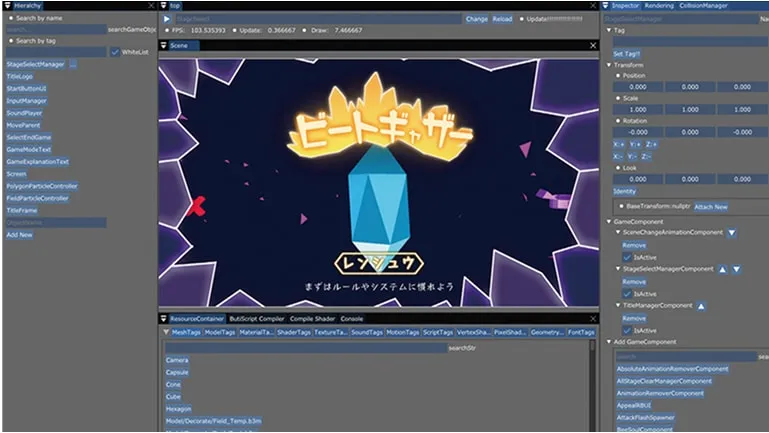The image size is (769, 433).
Task: Move StageSelectManagerComponent down with arrow
Action: 736,269
